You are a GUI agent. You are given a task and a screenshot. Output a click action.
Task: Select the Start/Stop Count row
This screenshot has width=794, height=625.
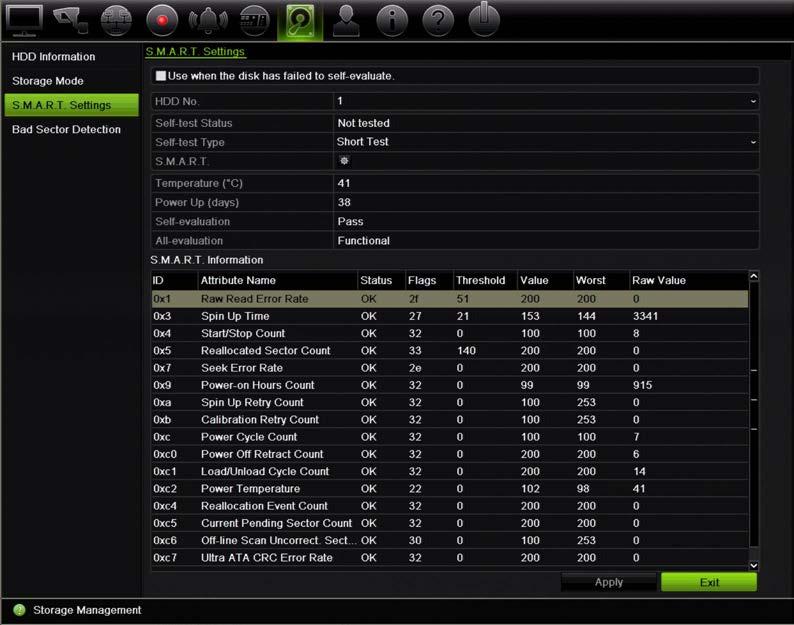point(450,333)
